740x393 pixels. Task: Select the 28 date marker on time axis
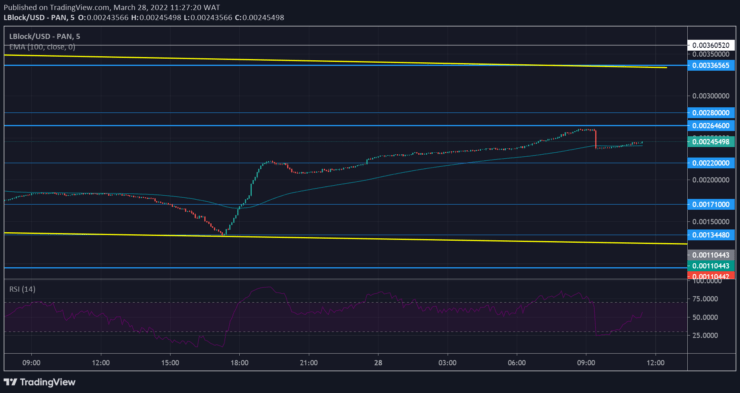coord(378,363)
